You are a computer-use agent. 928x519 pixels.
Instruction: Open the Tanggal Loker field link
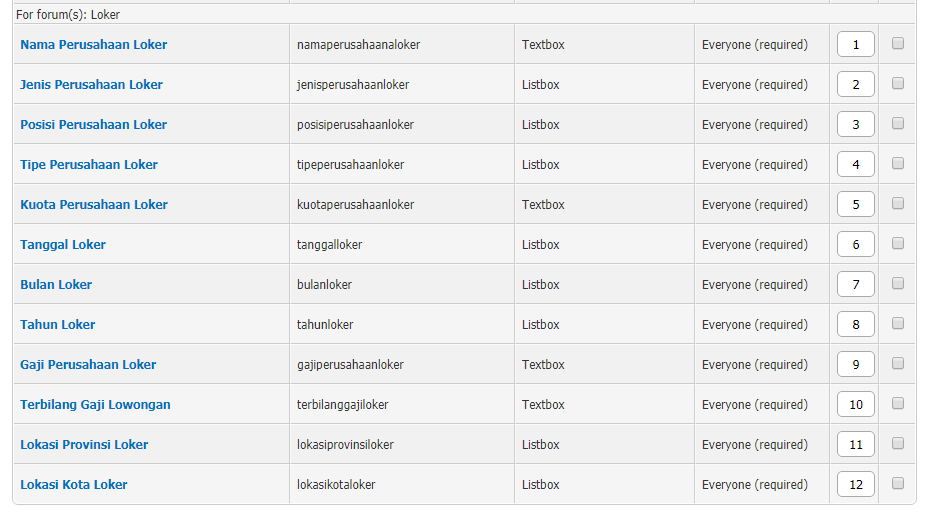coord(63,245)
